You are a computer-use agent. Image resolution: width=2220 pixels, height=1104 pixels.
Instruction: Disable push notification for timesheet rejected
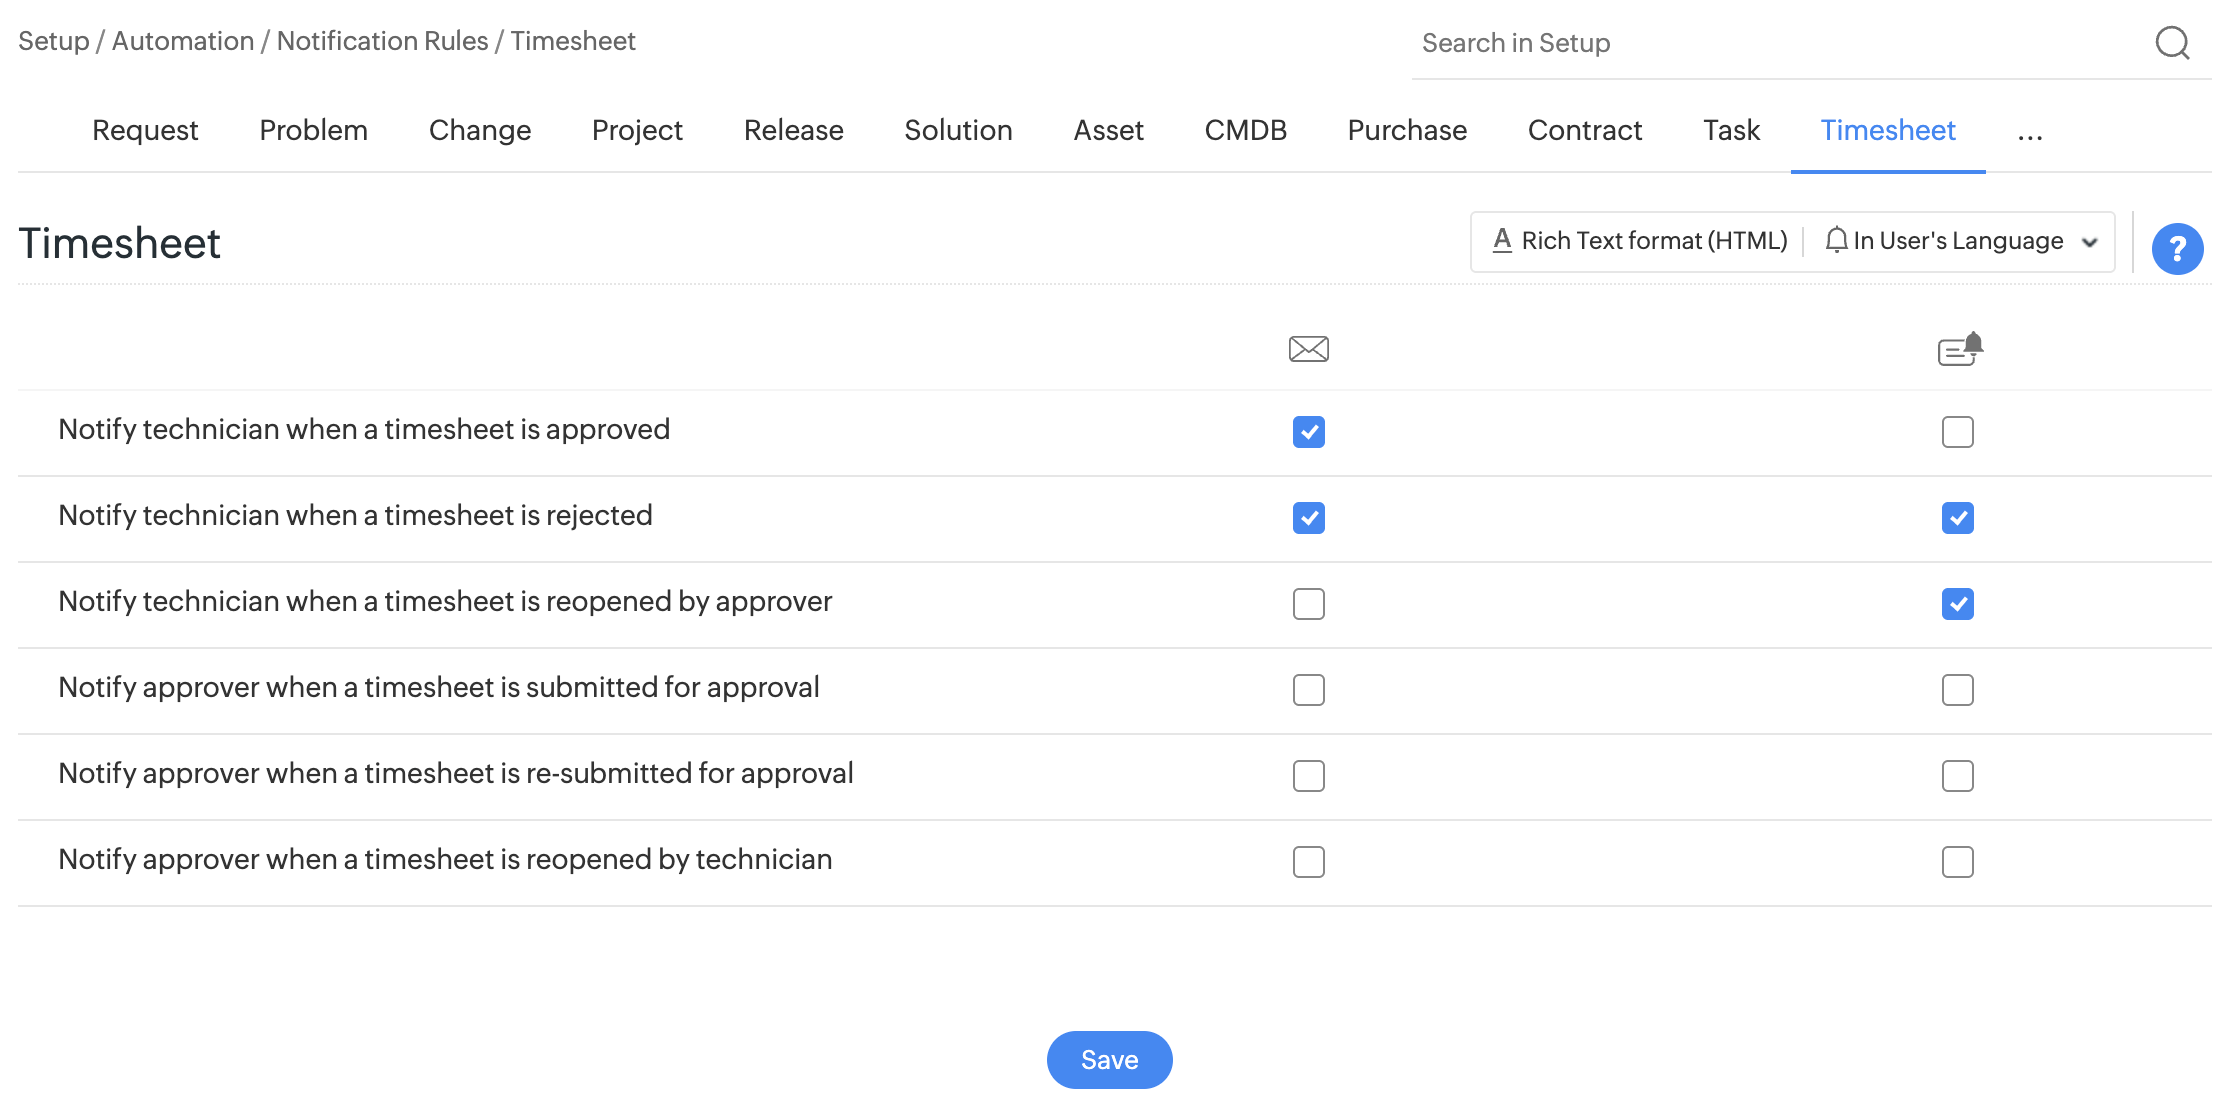coord(1957,518)
